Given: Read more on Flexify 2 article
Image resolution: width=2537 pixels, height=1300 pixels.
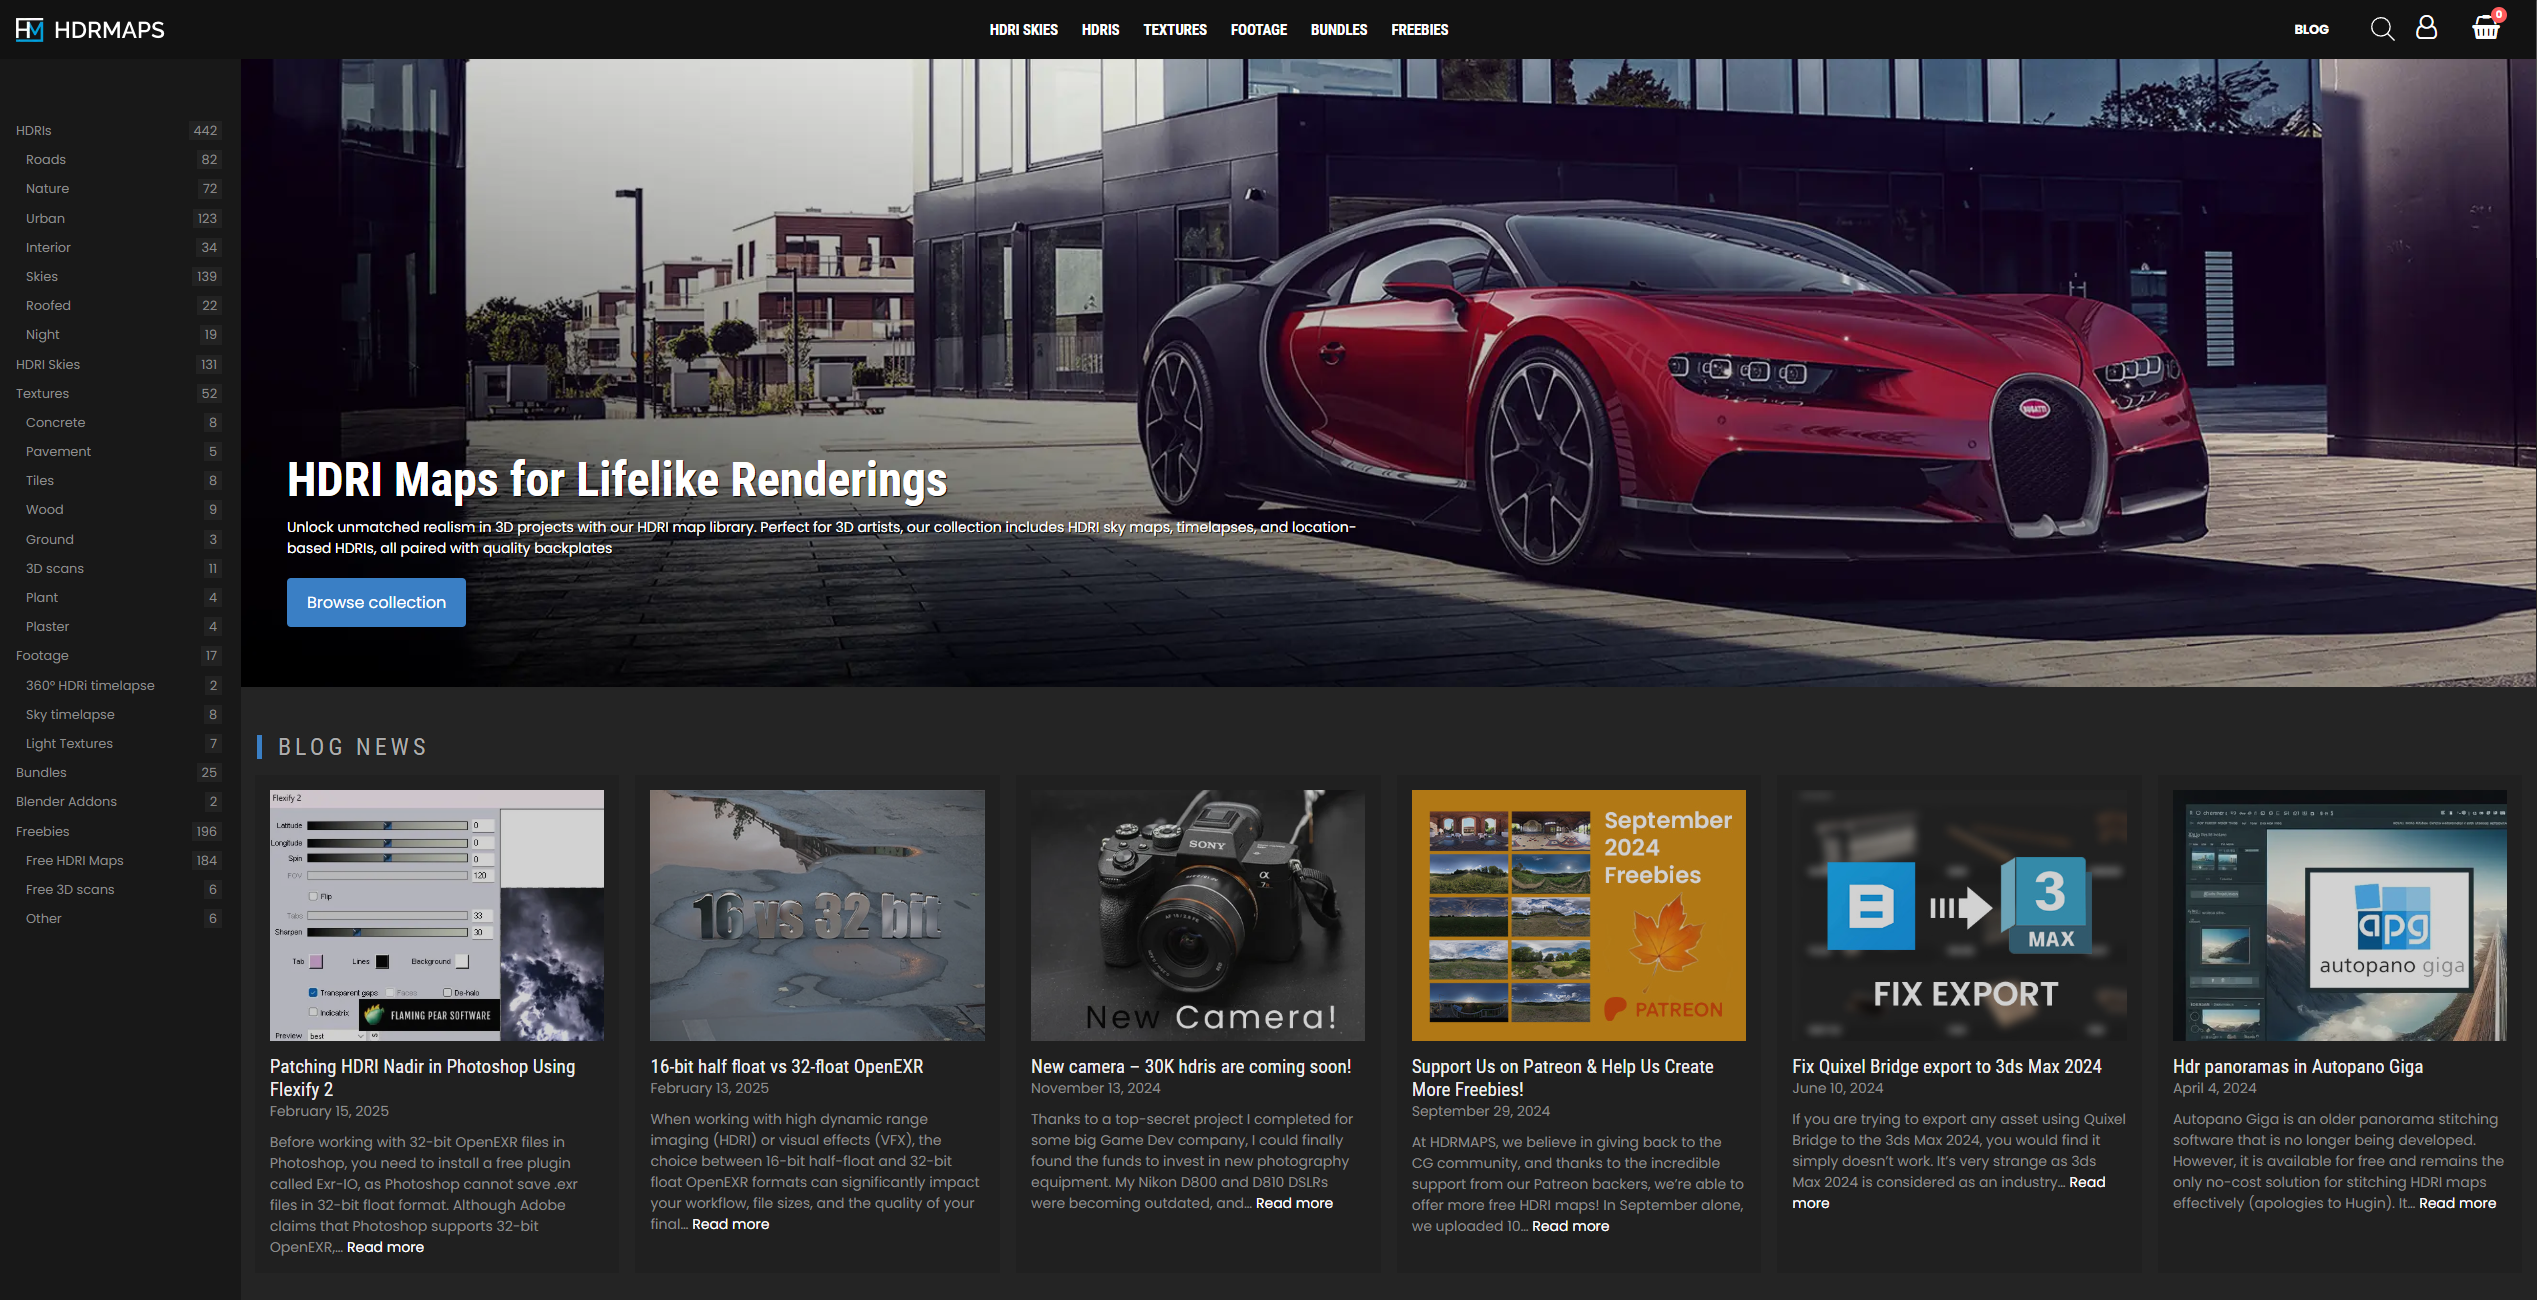Looking at the screenshot, I should click(385, 1247).
